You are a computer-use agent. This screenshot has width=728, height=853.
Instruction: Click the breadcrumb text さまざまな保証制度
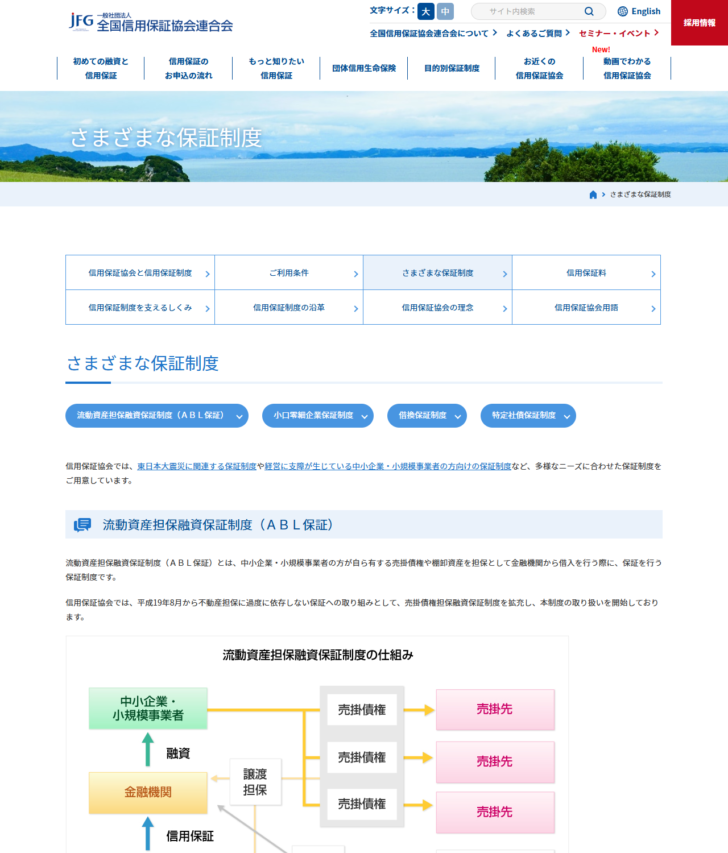[x=640, y=195]
